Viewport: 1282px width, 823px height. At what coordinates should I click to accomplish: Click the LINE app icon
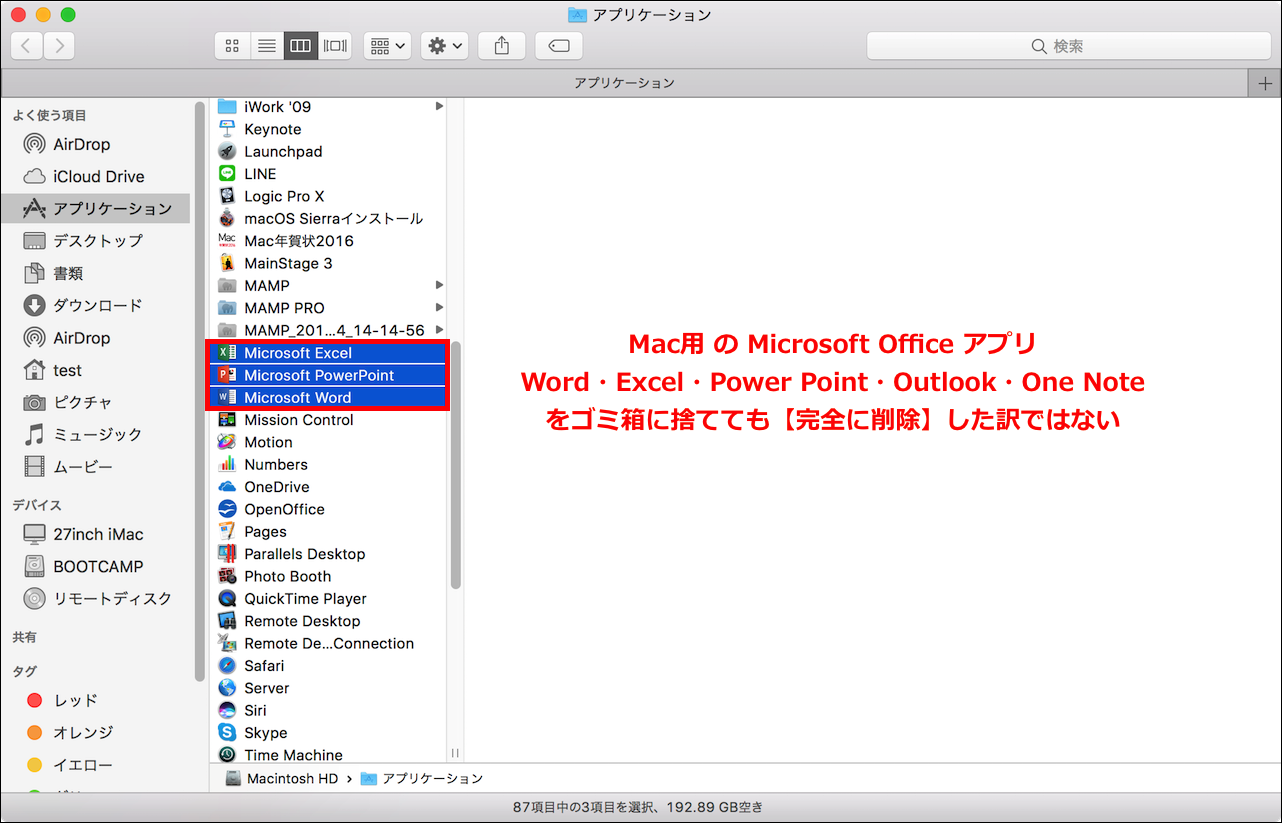pos(227,174)
